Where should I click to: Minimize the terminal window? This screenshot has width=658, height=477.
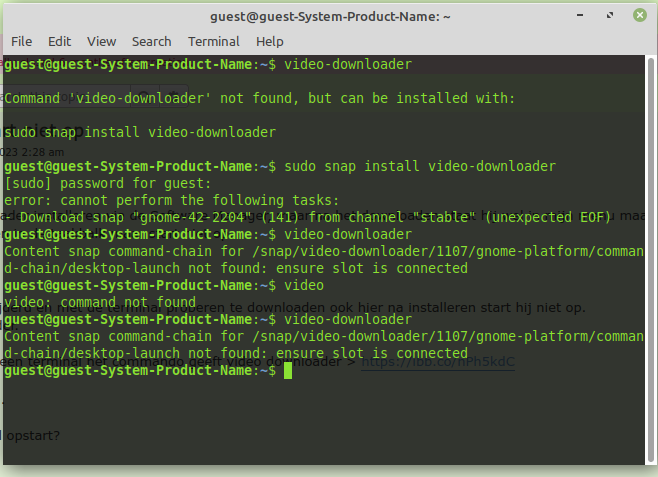(580, 16)
